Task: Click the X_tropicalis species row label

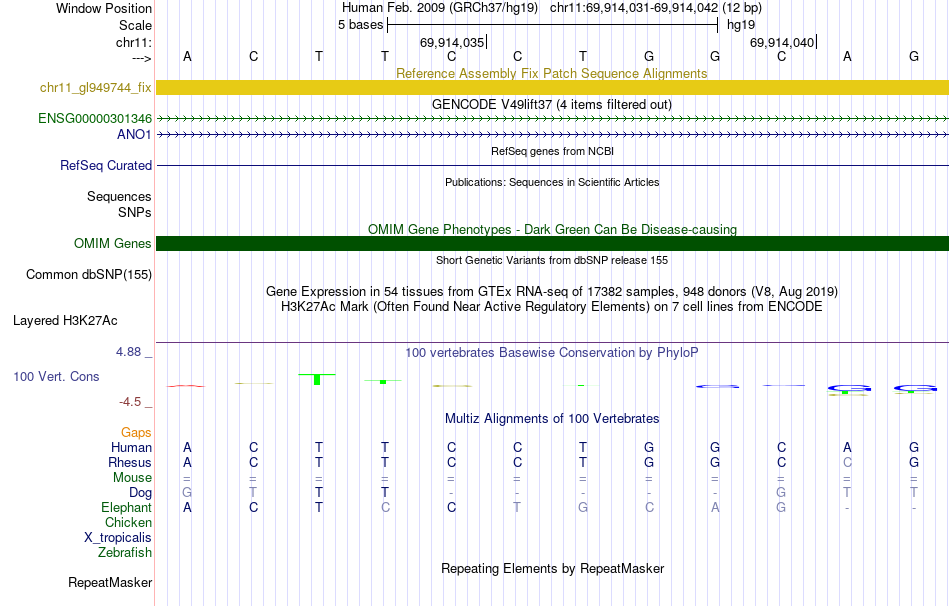Action: (x=118, y=538)
